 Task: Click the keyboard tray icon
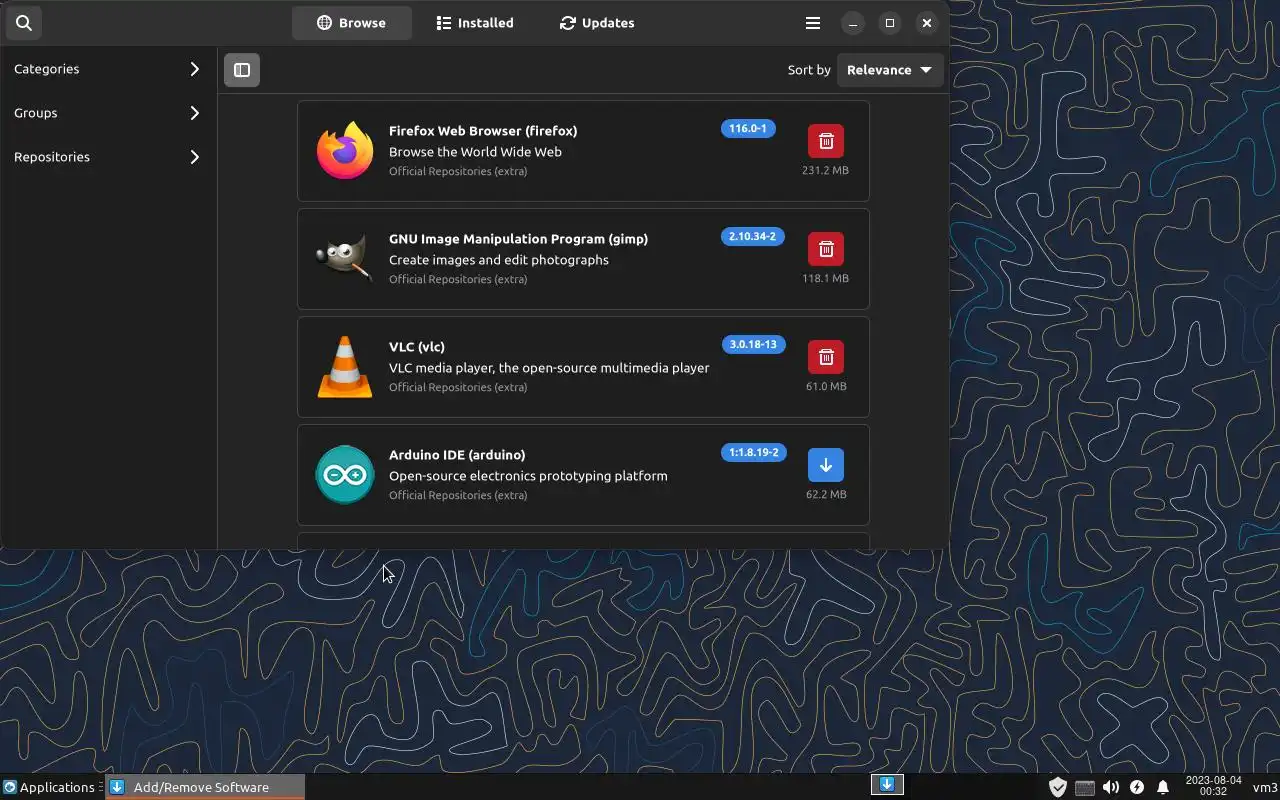point(1085,788)
